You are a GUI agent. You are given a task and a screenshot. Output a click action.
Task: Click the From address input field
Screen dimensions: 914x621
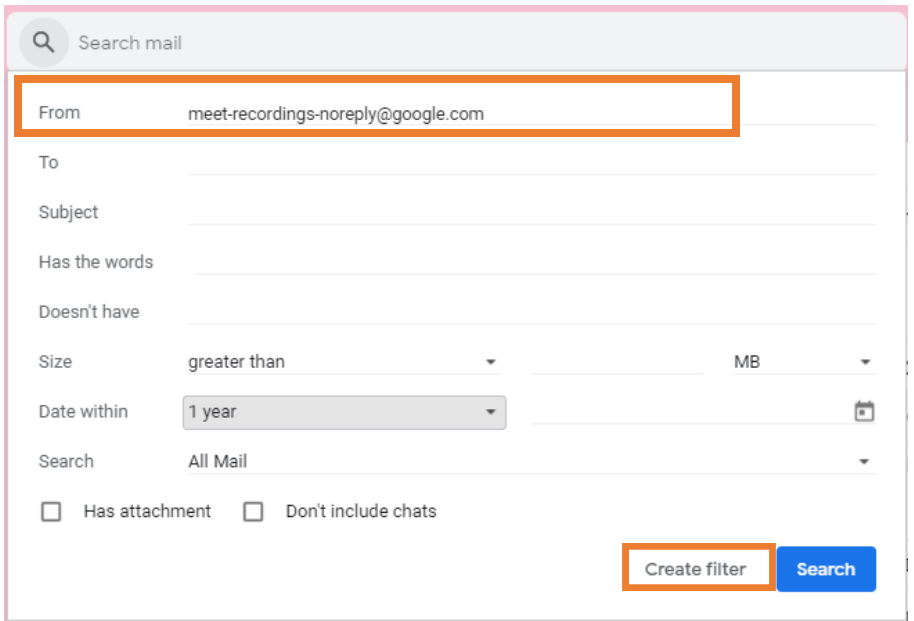pyautogui.click(x=450, y=113)
